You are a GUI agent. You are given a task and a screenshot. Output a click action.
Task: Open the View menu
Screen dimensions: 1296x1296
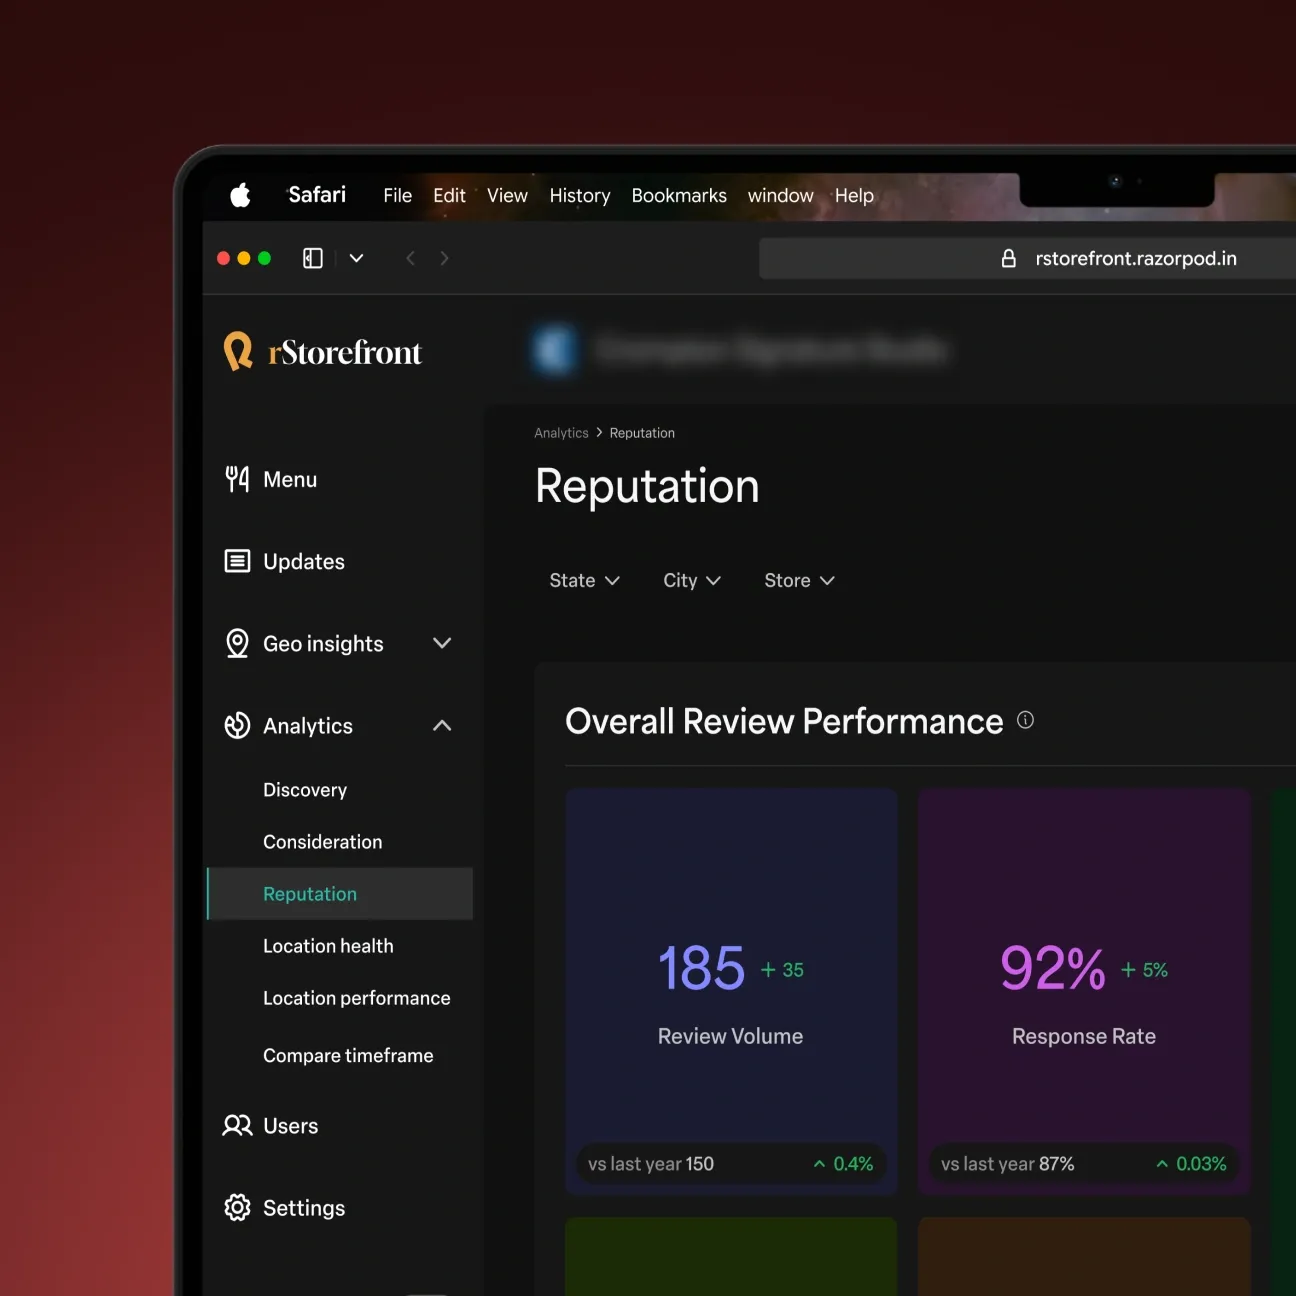tap(507, 196)
